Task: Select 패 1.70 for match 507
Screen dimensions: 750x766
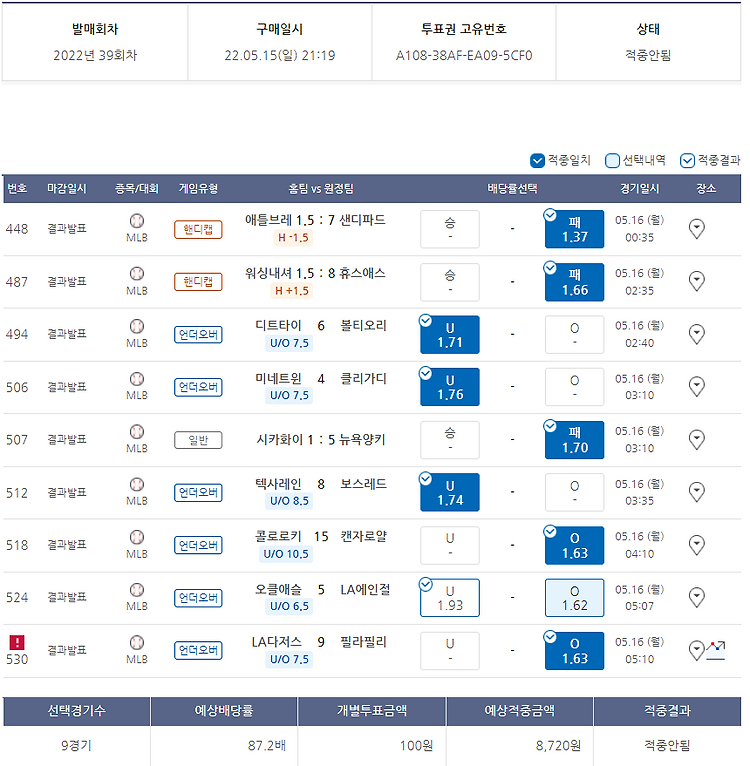Action: click(x=575, y=440)
